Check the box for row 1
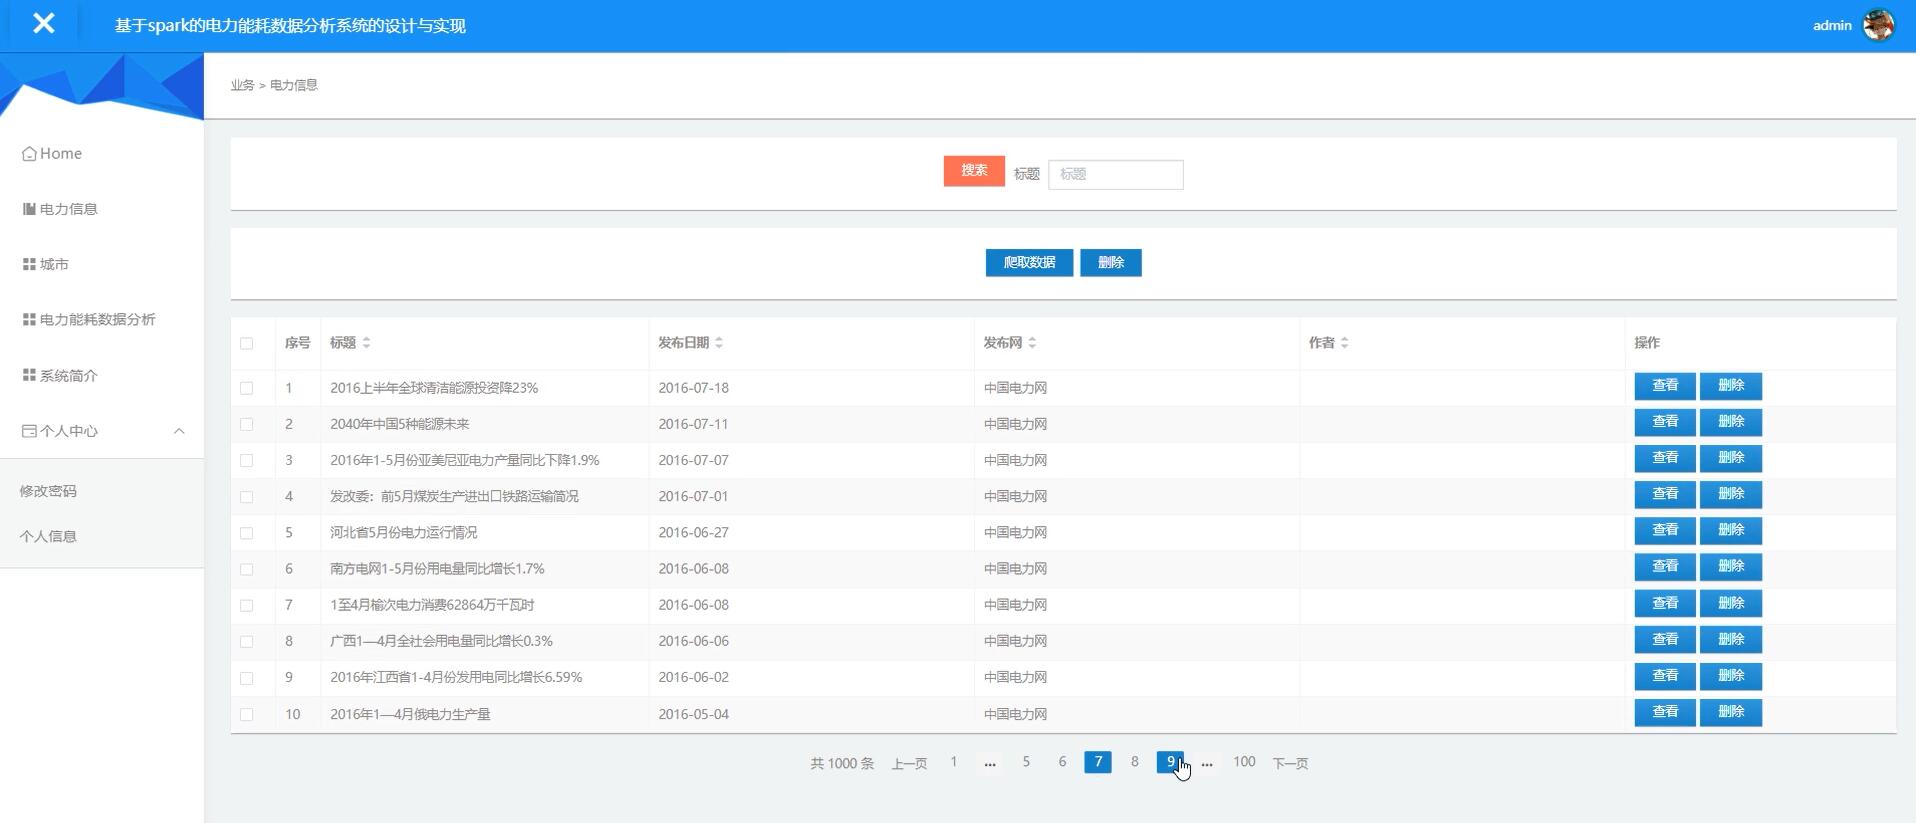The image size is (1916, 823). pos(247,388)
